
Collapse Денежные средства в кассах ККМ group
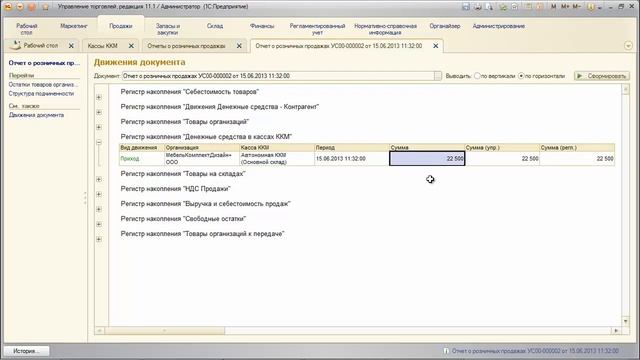[99, 142]
